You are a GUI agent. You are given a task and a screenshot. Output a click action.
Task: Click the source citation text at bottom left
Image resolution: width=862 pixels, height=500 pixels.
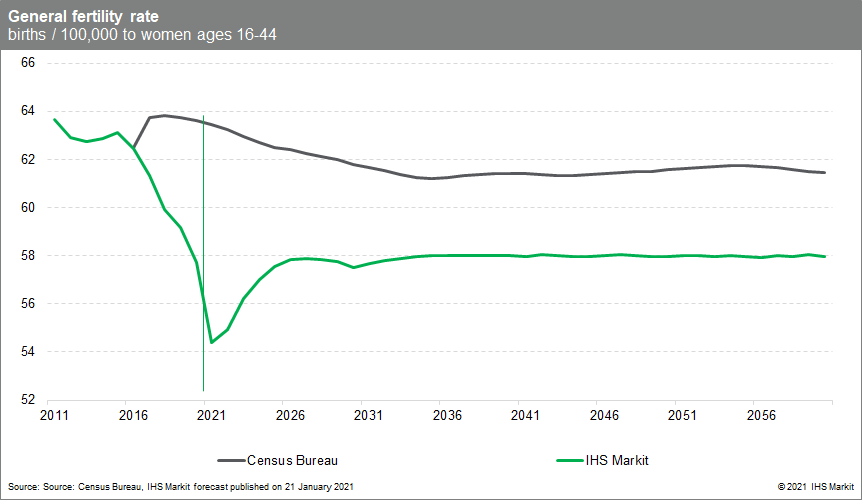(x=180, y=485)
